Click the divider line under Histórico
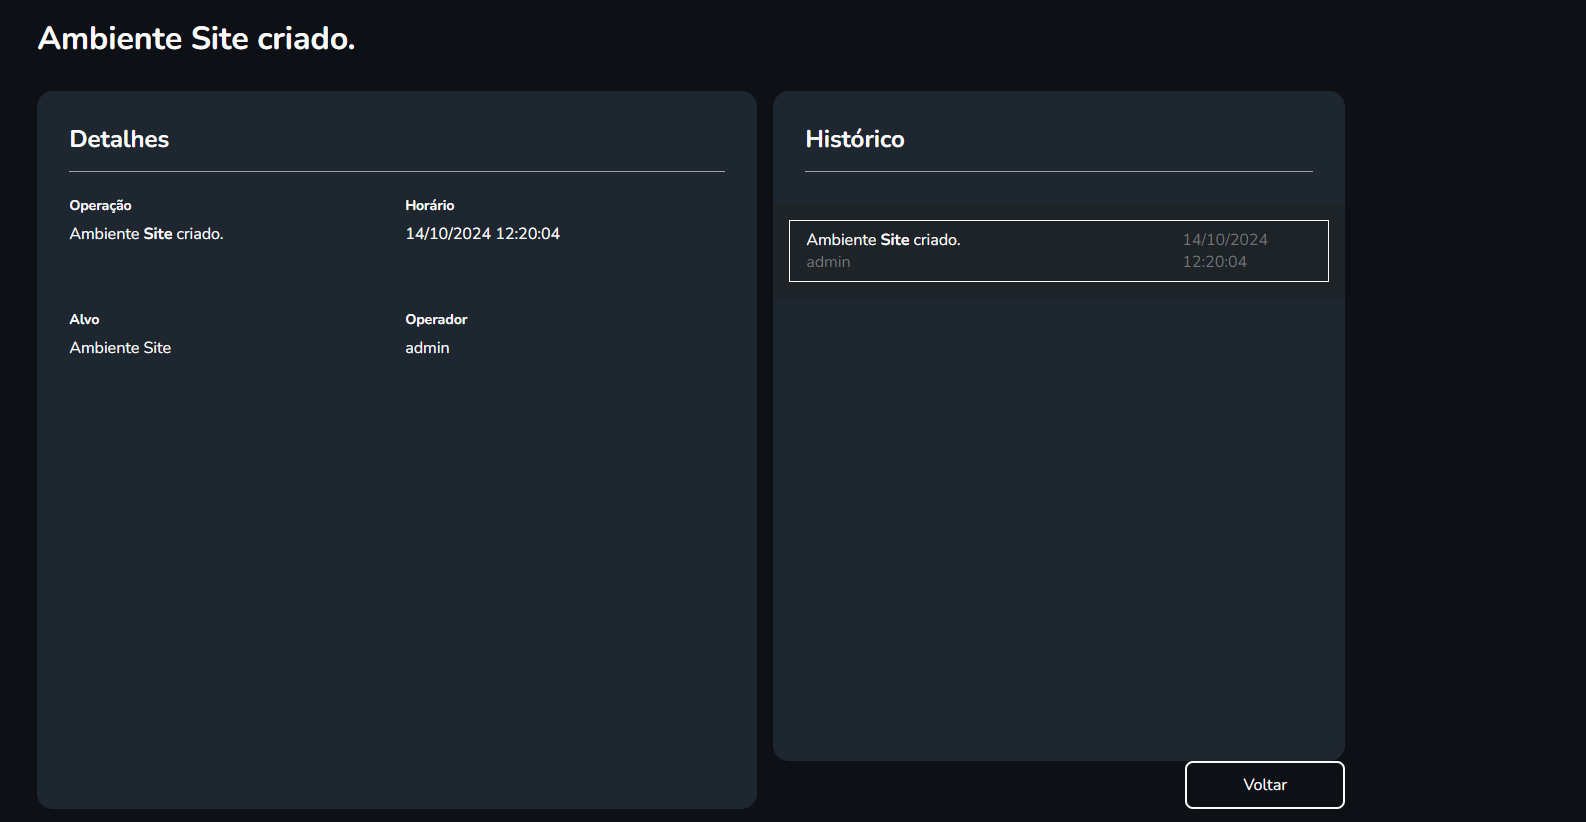The height and width of the screenshot is (822, 1586). [1058, 172]
